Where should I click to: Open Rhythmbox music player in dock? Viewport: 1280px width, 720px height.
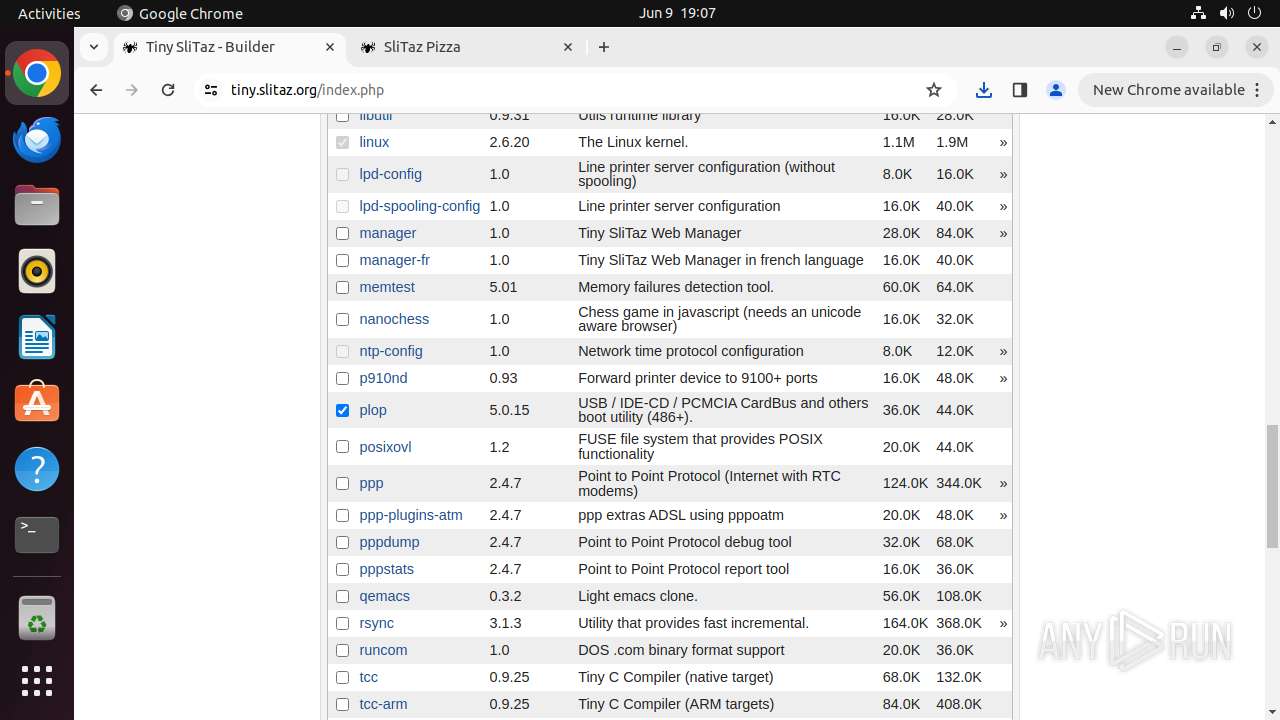37,272
